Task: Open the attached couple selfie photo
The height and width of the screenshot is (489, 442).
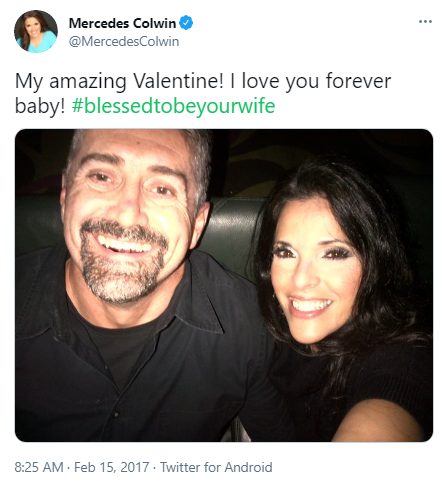Action: coord(224,285)
